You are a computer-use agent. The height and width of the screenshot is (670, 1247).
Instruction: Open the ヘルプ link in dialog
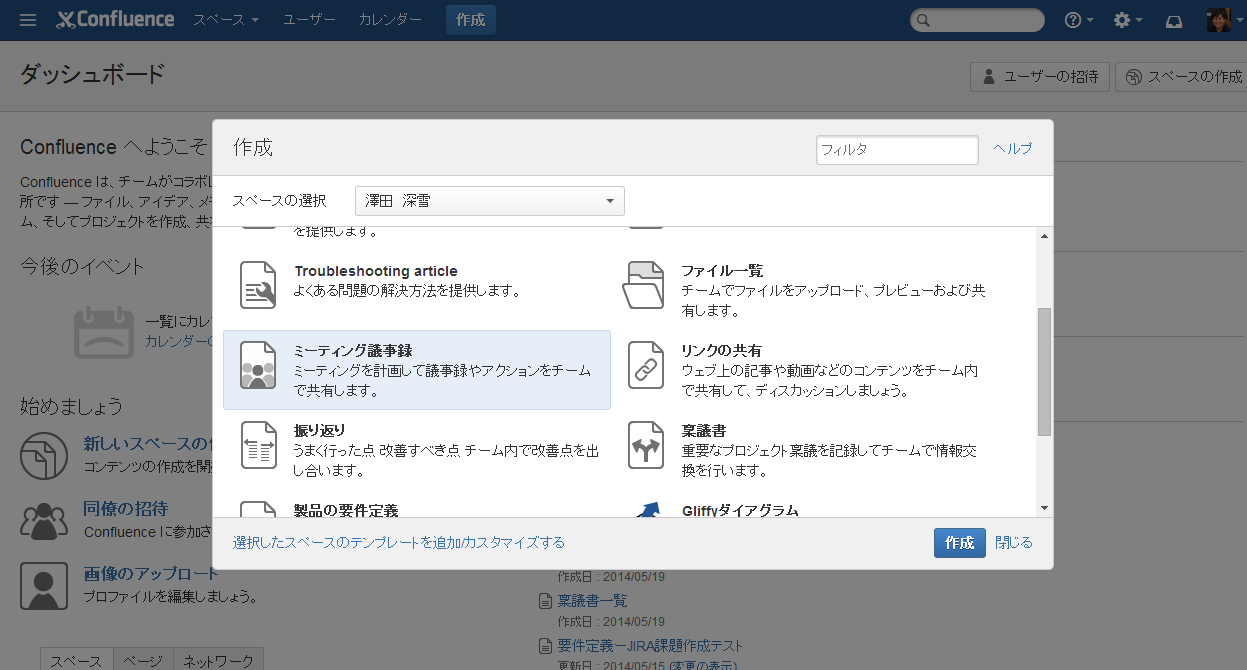[x=1013, y=148]
